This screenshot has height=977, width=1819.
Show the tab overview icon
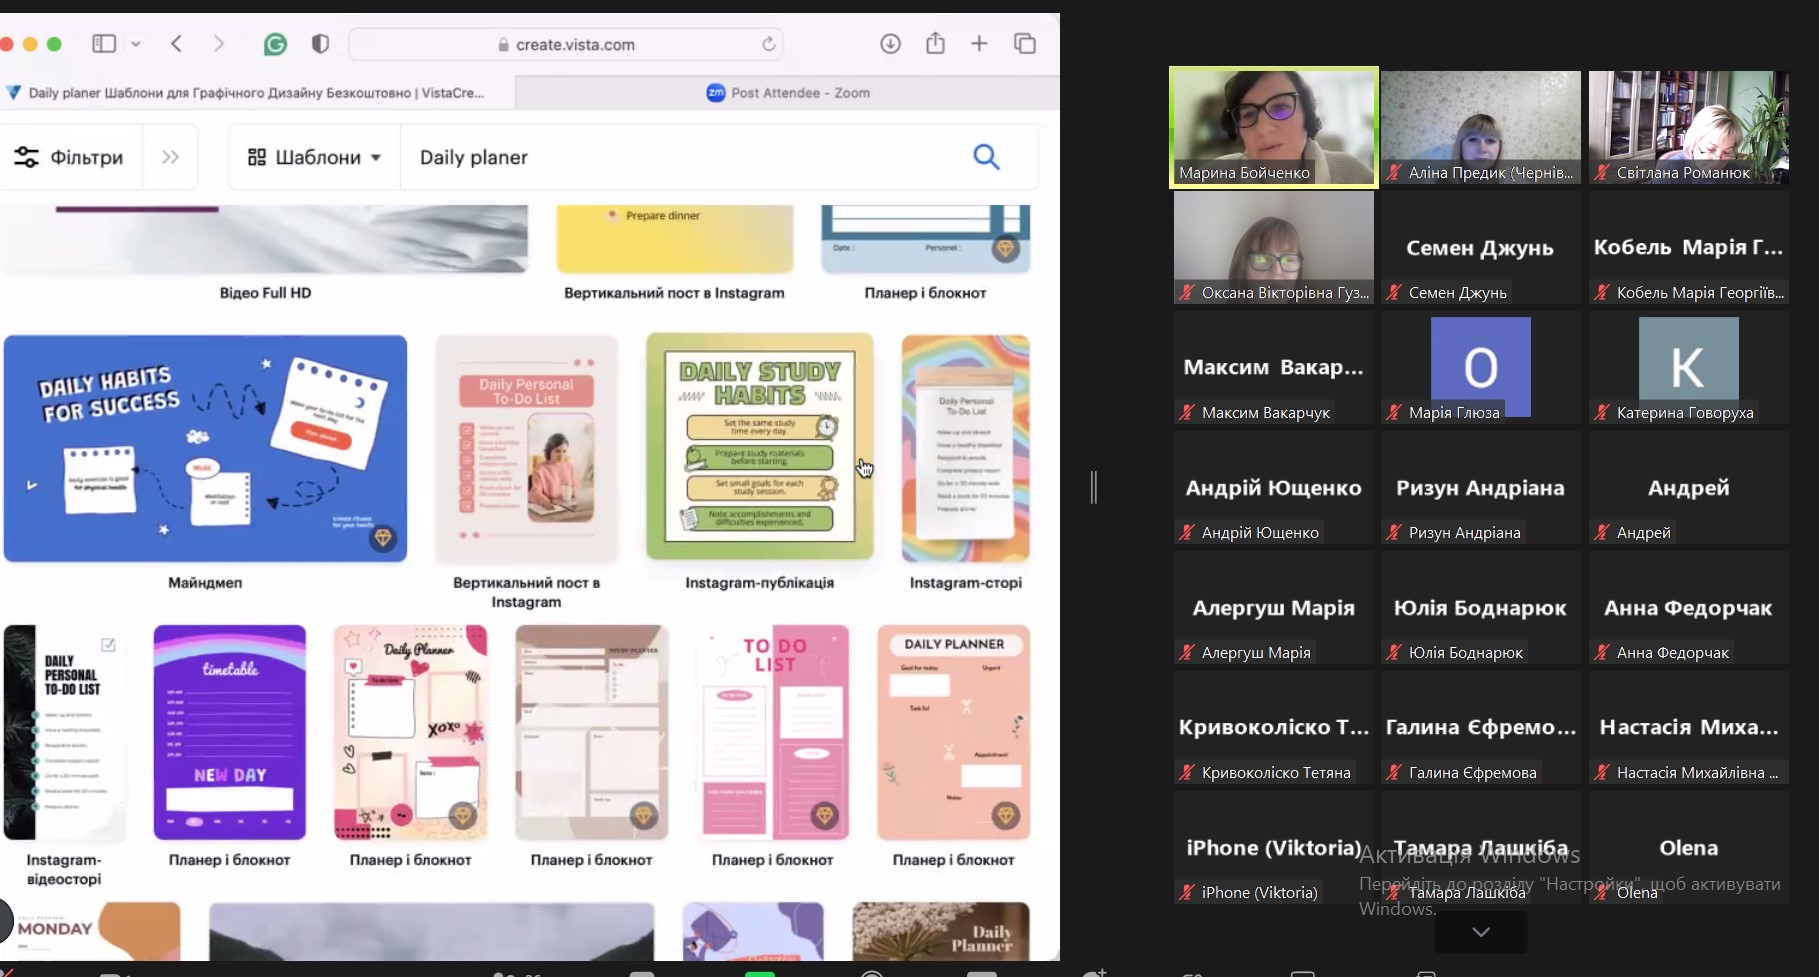[x=1025, y=44]
